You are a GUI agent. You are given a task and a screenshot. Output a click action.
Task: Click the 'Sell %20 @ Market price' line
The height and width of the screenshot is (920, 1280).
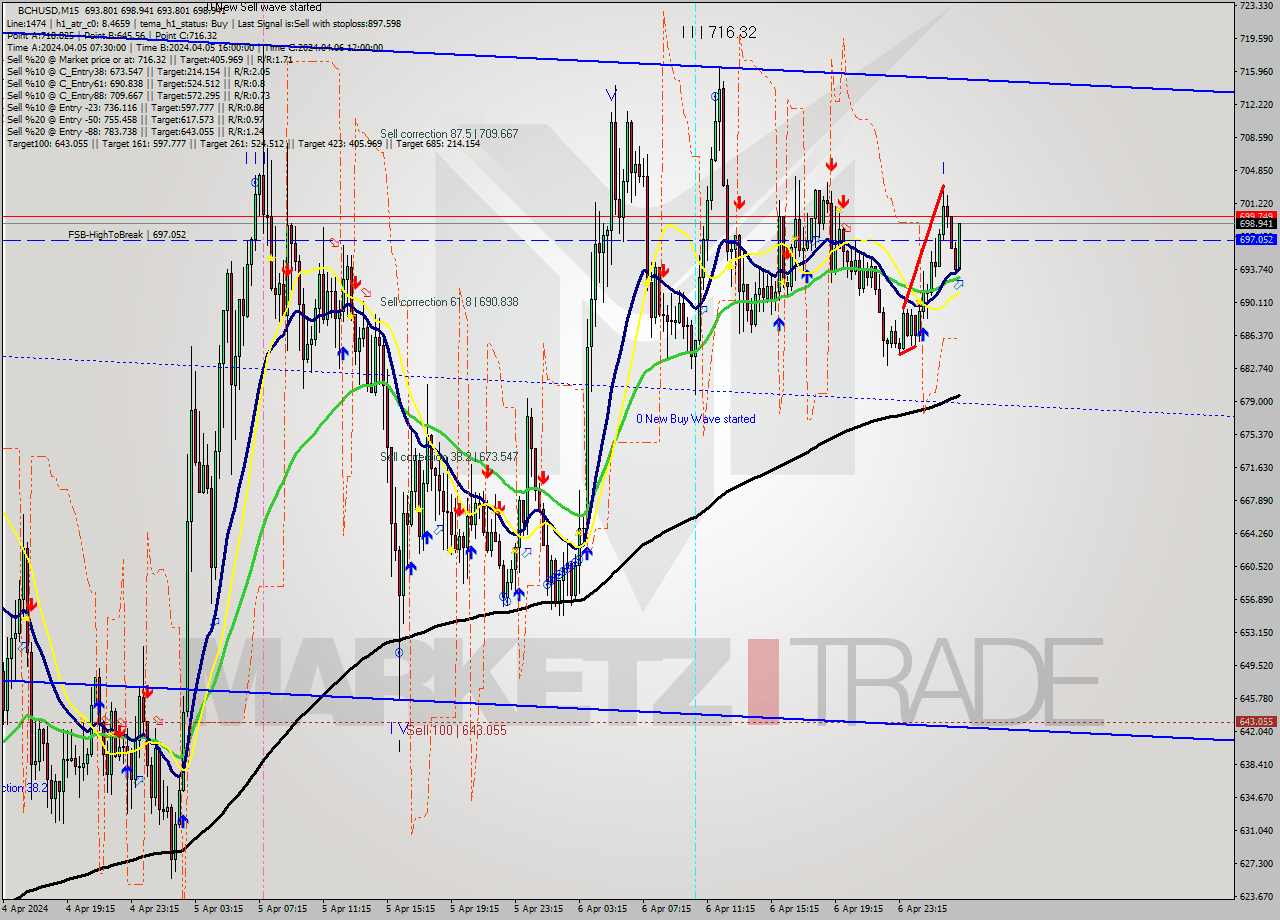click(149, 59)
